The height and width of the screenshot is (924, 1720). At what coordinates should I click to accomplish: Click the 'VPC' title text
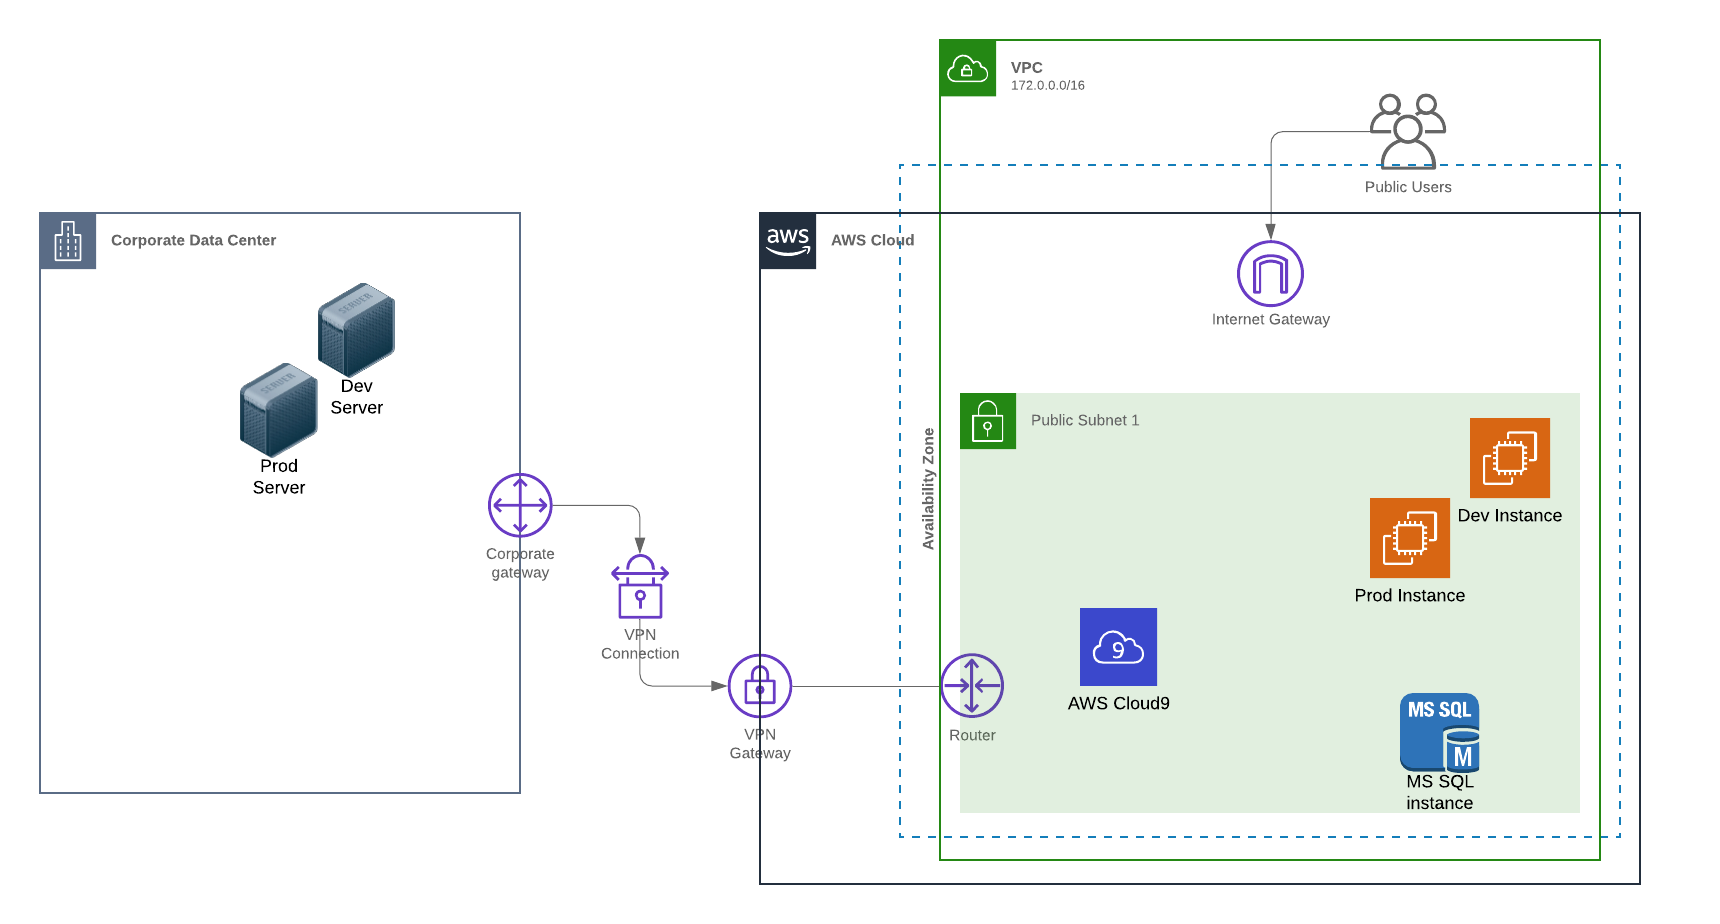pyautogui.click(x=1027, y=67)
